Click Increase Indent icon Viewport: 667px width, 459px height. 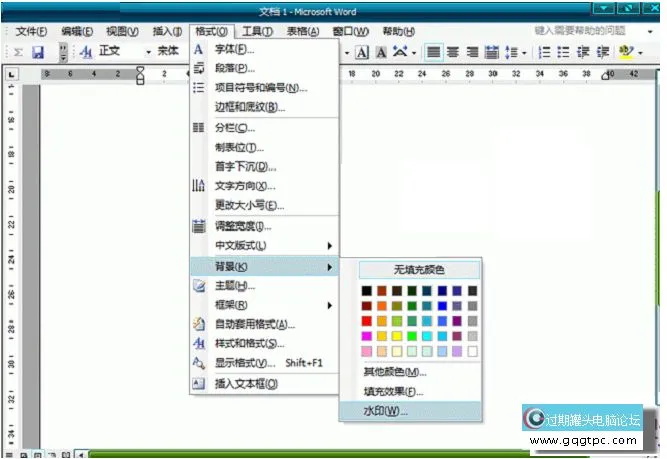pyautogui.click(x=603, y=52)
